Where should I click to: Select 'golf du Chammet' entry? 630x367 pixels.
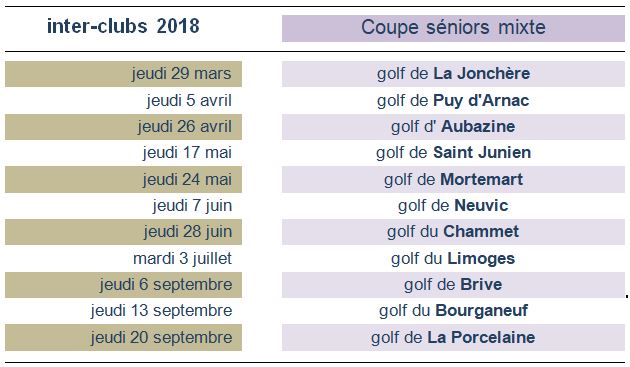pyautogui.click(x=453, y=232)
